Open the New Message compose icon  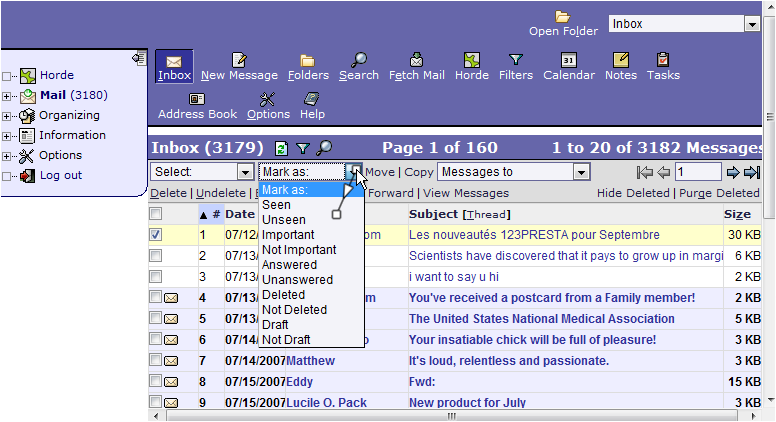click(x=239, y=61)
